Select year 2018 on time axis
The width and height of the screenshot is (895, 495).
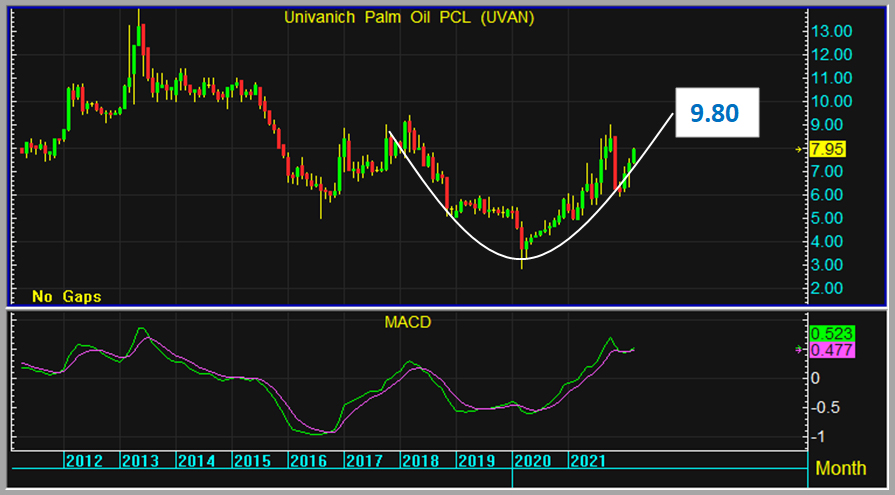(x=420, y=461)
